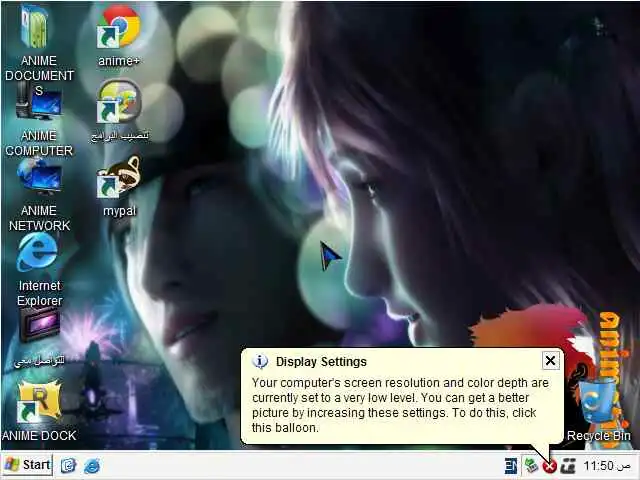Close the Display Settings balloon
The width and height of the screenshot is (640, 480).
(x=550, y=361)
